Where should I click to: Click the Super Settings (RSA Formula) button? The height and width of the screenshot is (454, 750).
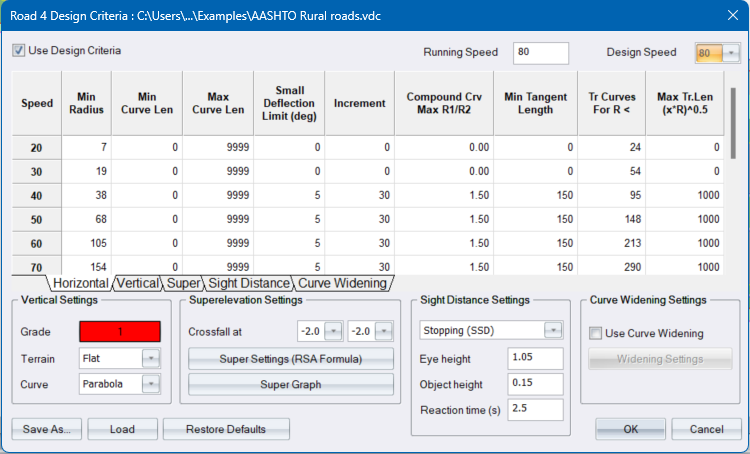[x=291, y=358]
